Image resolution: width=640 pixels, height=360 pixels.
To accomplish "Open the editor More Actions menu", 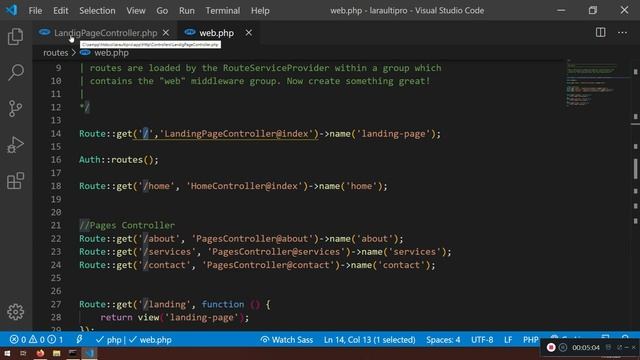I will tap(622, 32).
